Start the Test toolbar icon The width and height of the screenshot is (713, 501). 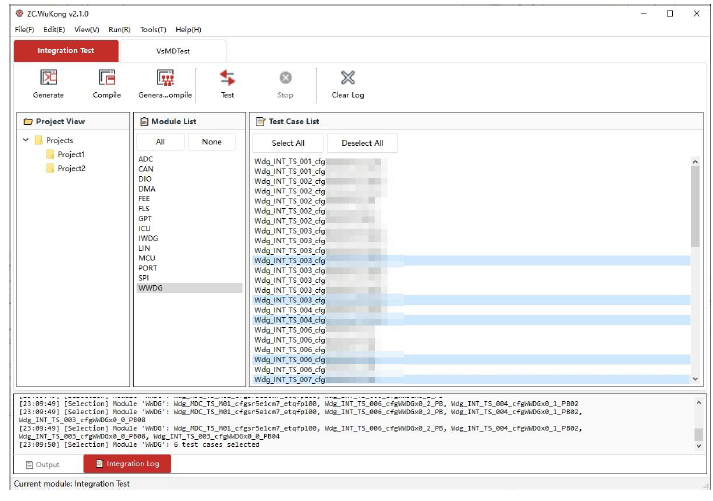[x=227, y=78]
